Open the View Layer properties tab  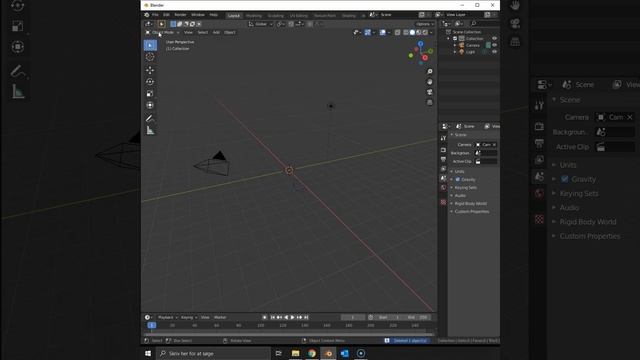coord(443,169)
